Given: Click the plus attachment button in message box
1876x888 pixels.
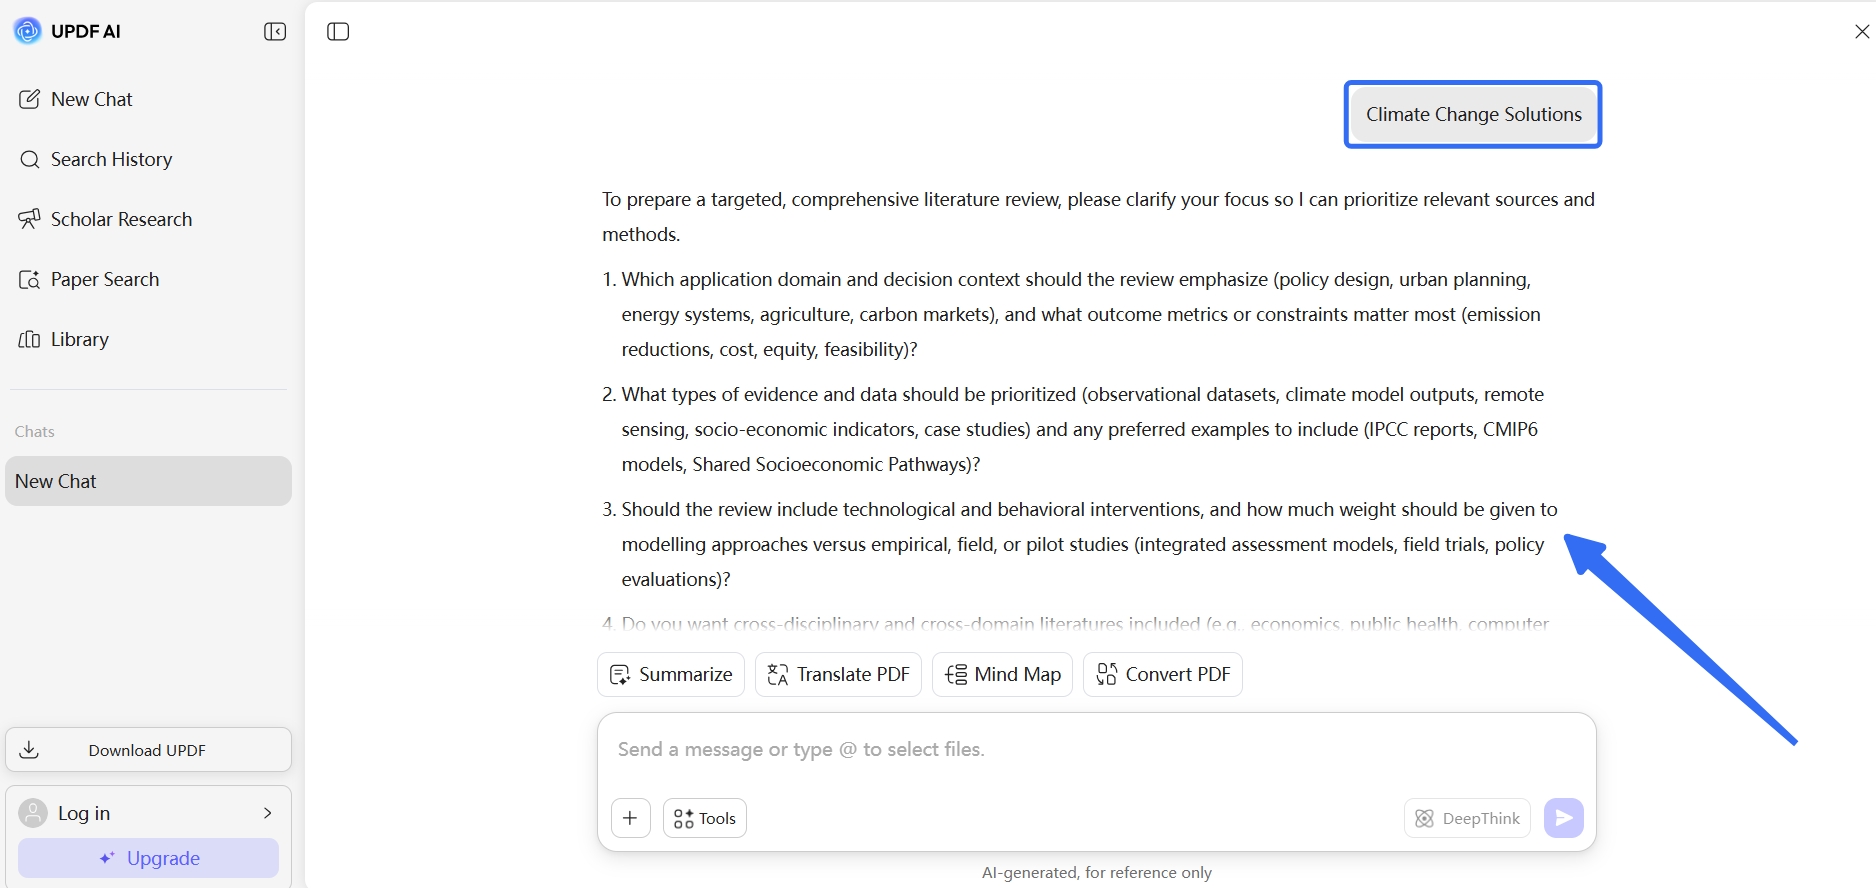Looking at the screenshot, I should coord(631,818).
